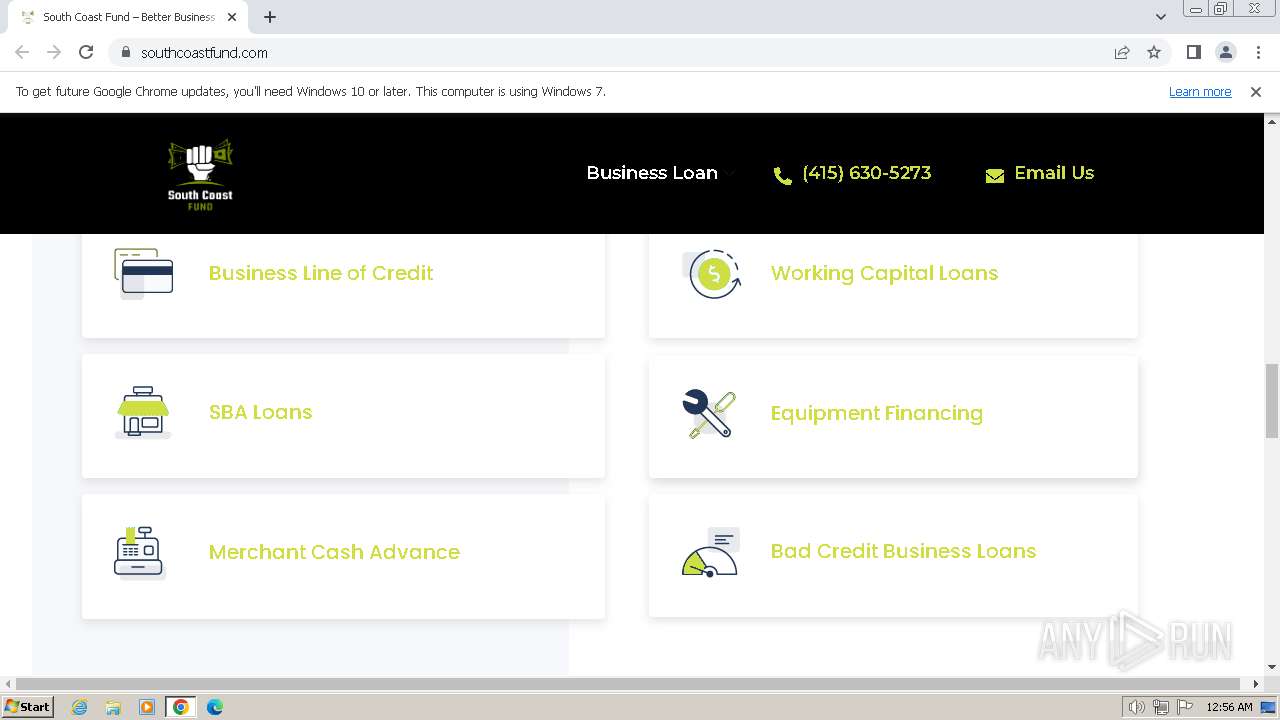The height and width of the screenshot is (720, 1280).
Task: Bookmark this page with the star
Action: pos(1154,52)
